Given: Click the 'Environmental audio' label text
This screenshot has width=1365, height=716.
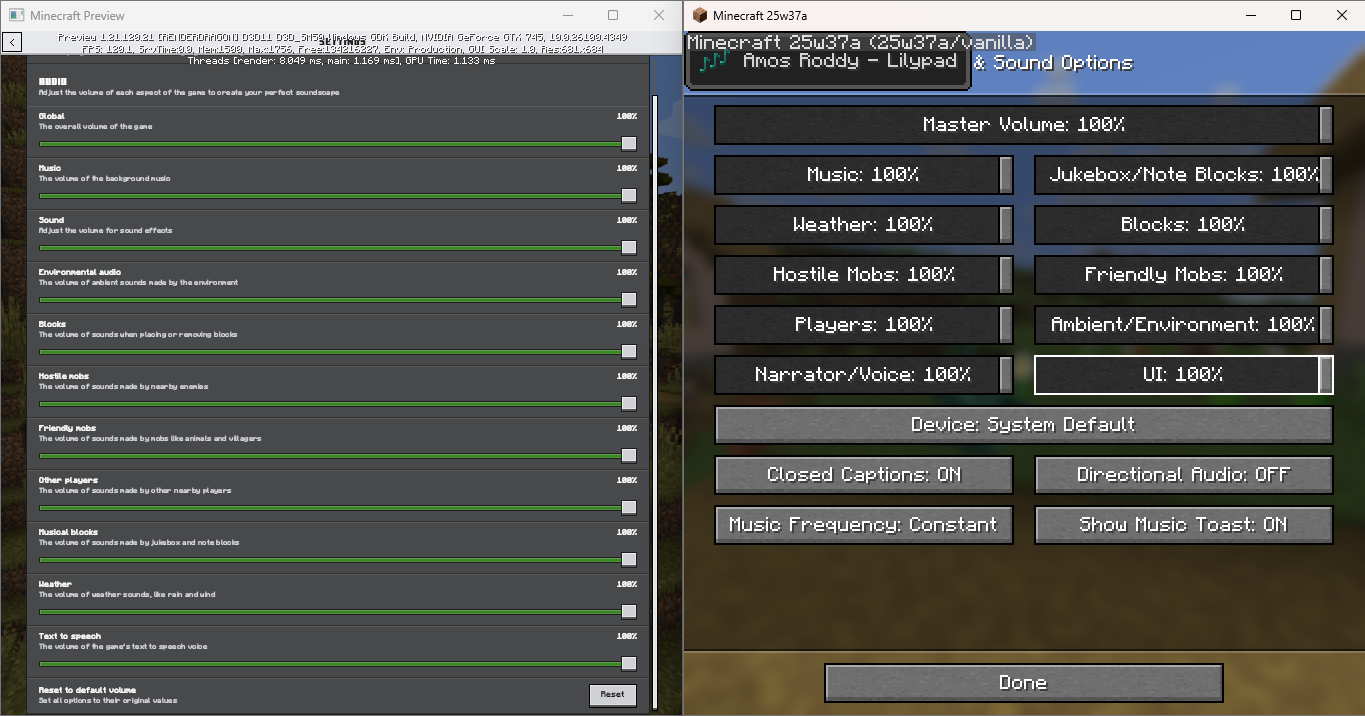Looking at the screenshot, I should (80, 272).
